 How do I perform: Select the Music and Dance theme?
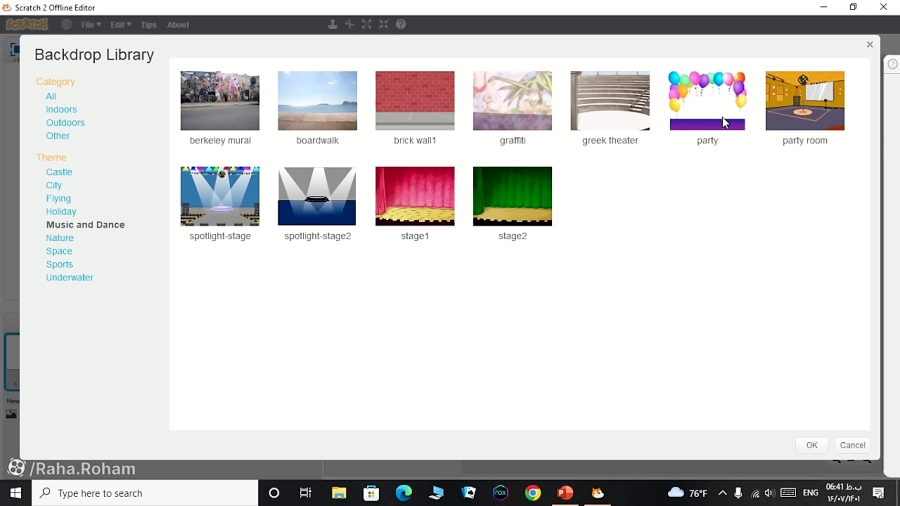point(86,225)
